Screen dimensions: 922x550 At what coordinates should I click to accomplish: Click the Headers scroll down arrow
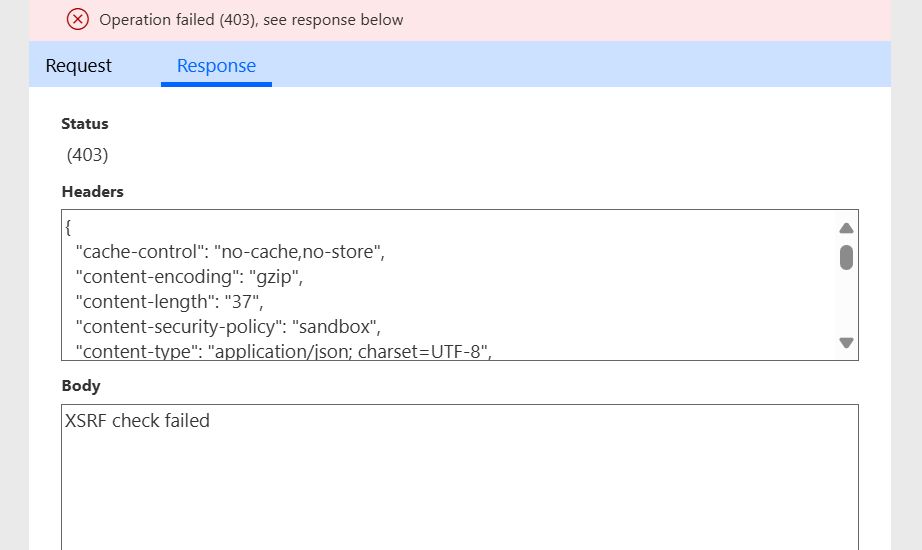(x=846, y=342)
